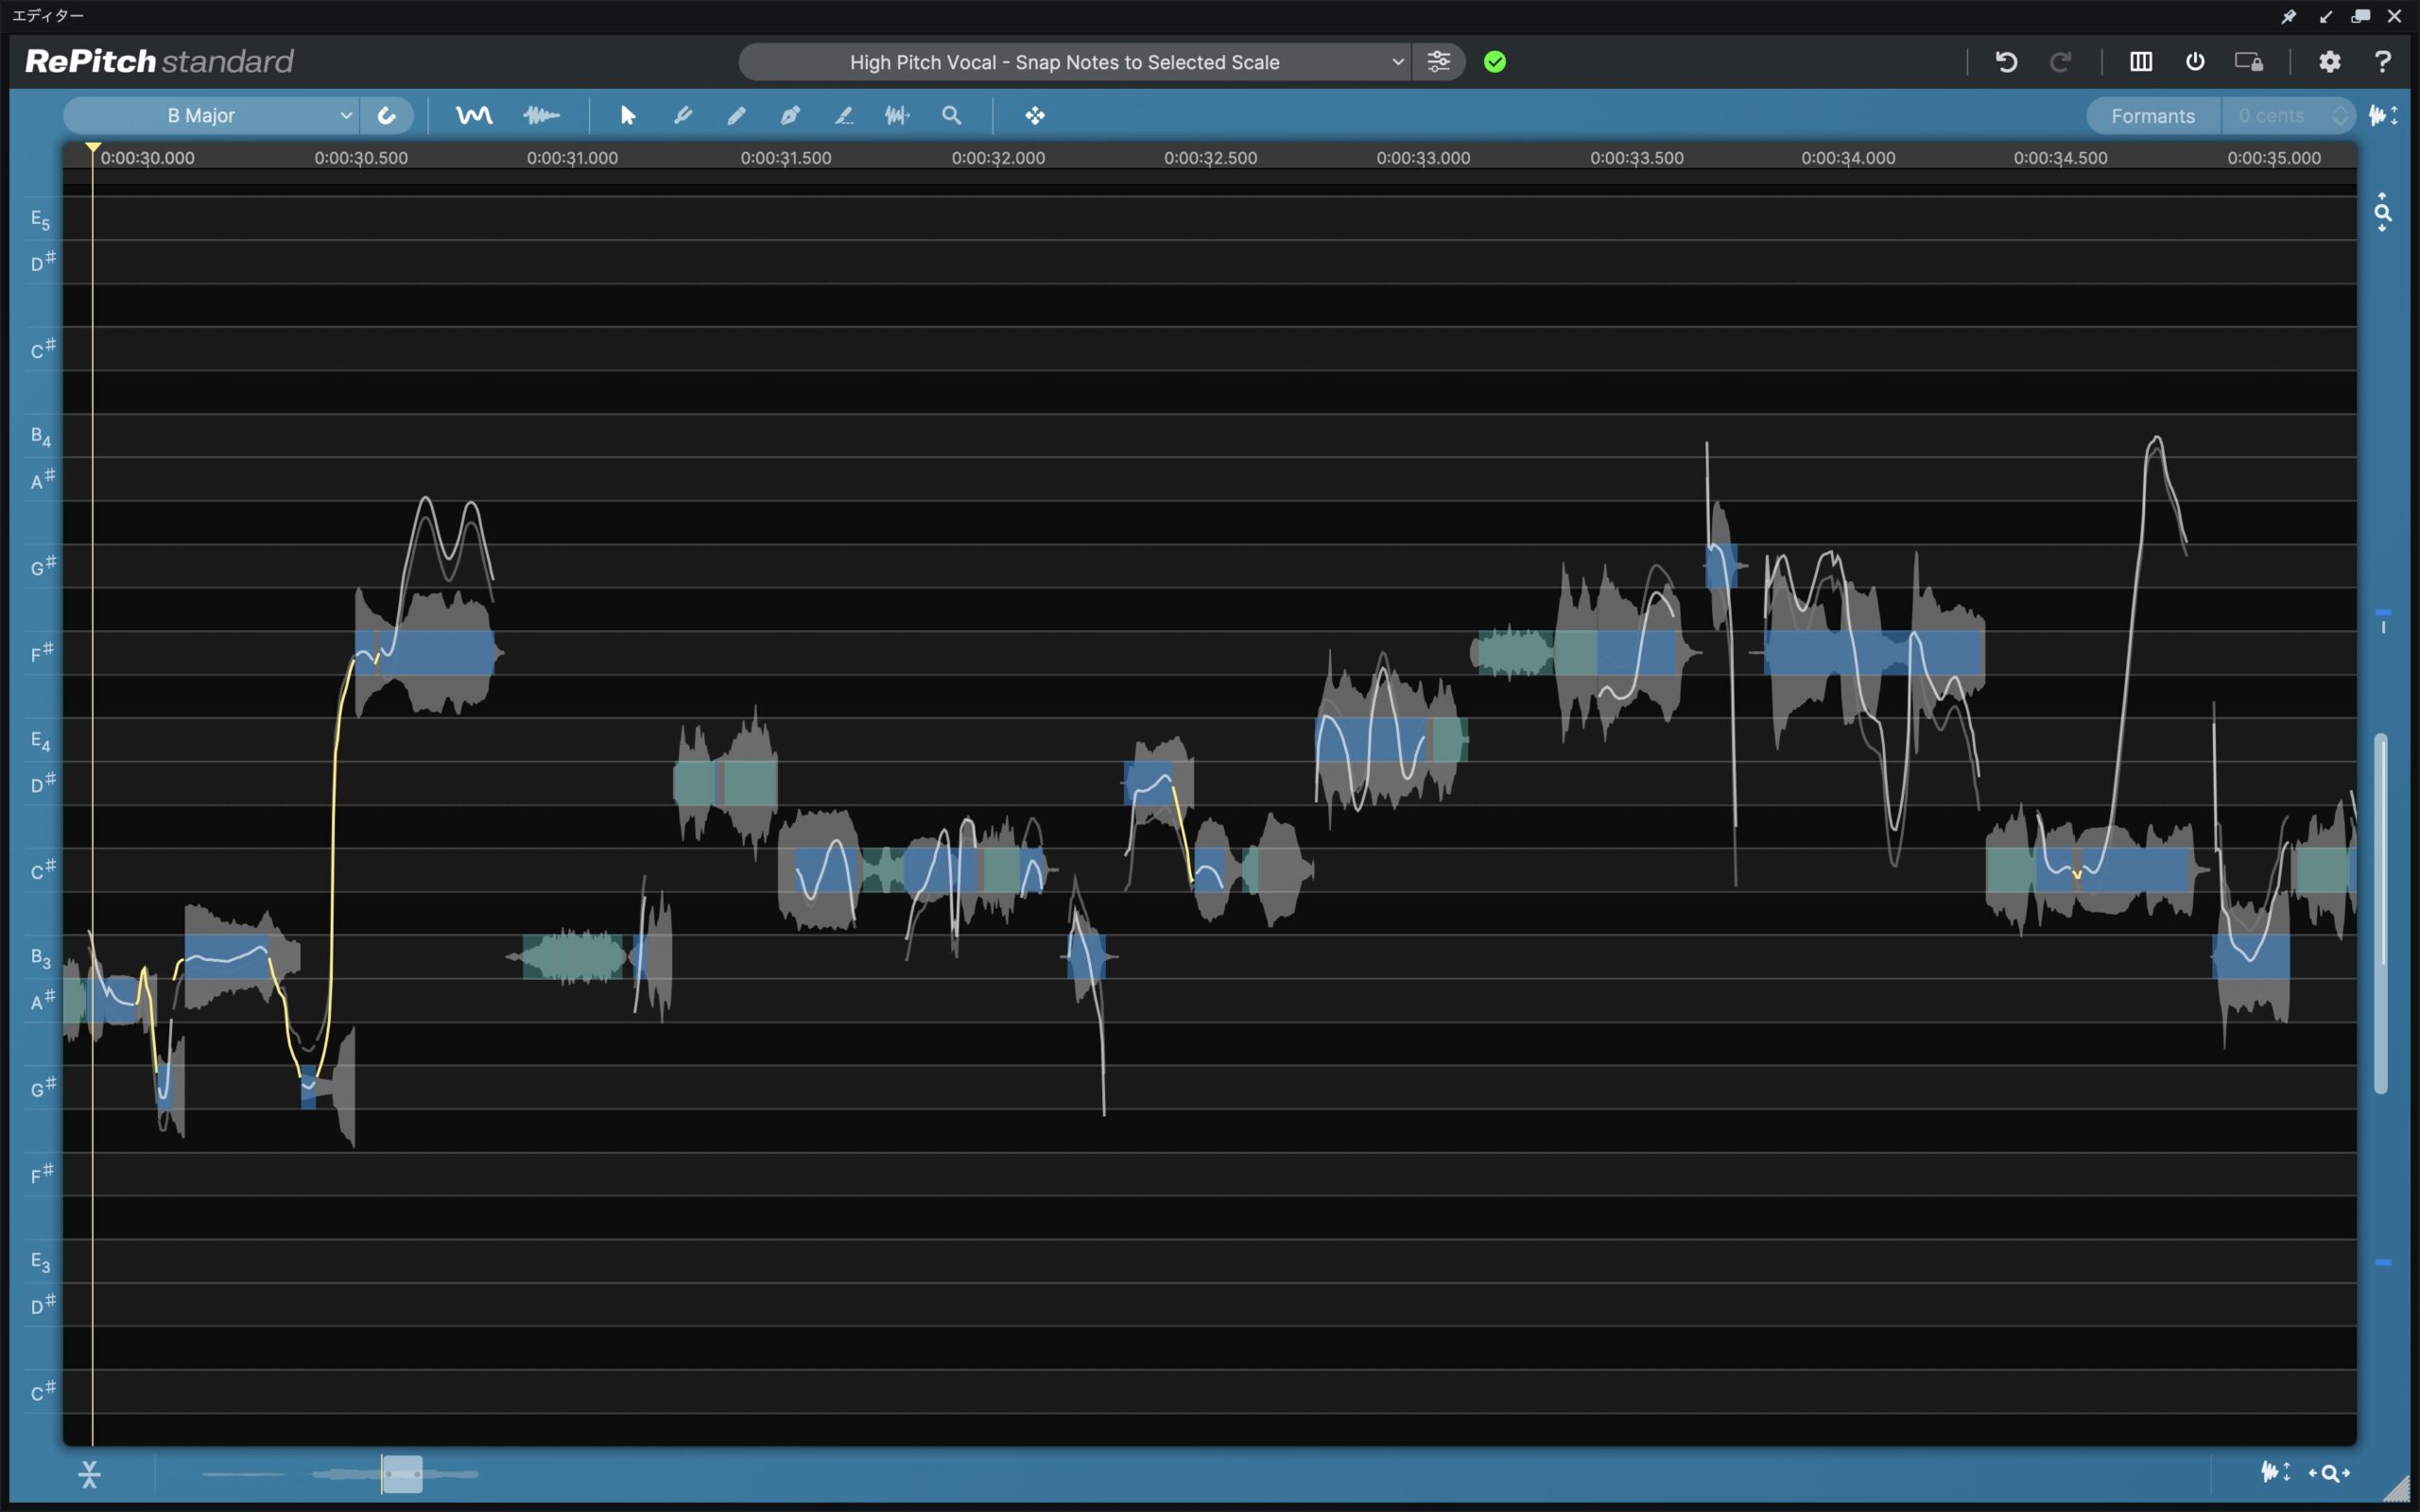Open preset settings sliders icon
2420x1512 pixels.
tap(1438, 62)
